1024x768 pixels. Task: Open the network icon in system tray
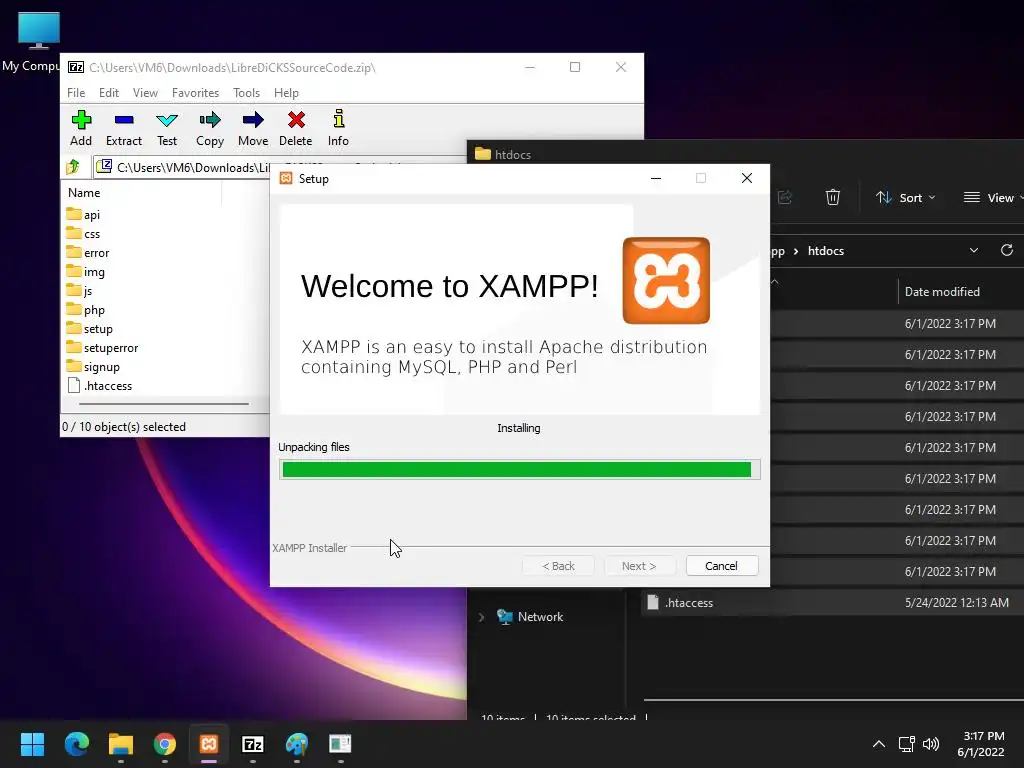(x=906, y=744)
